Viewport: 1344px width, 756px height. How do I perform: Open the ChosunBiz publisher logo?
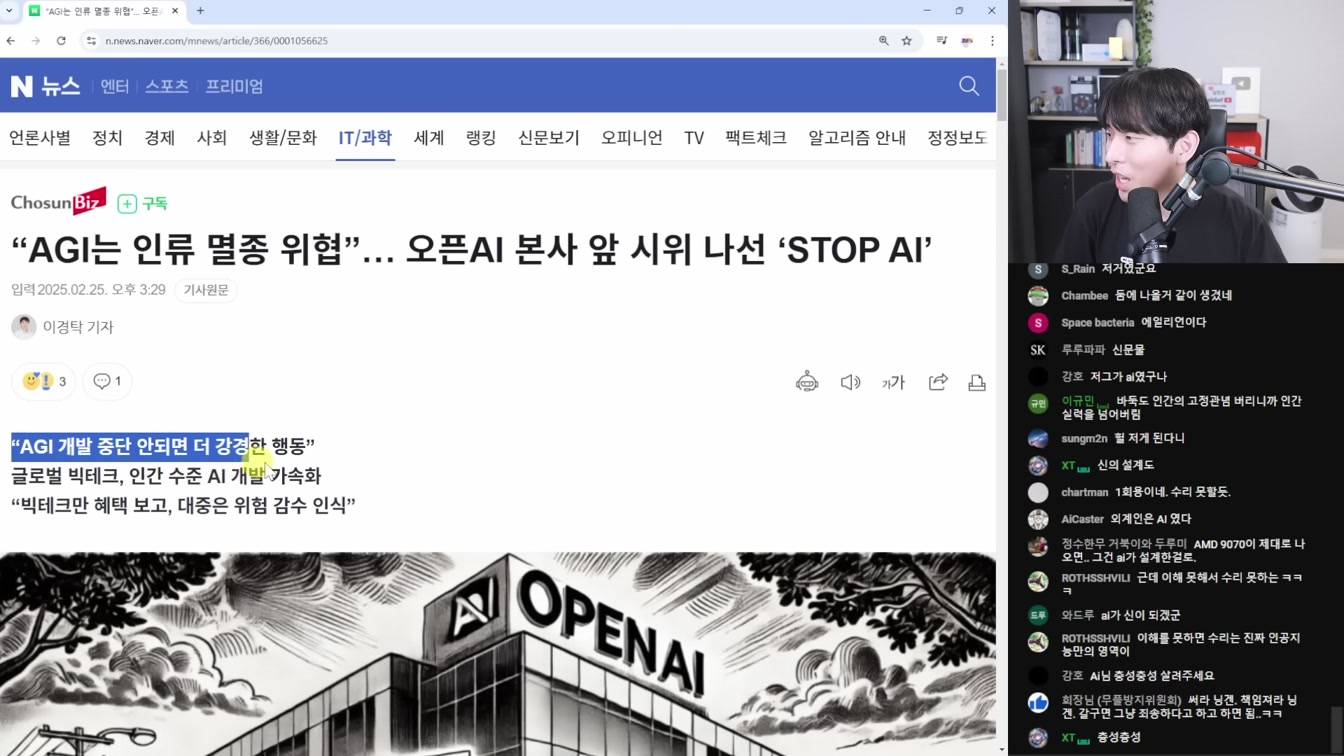58,202
